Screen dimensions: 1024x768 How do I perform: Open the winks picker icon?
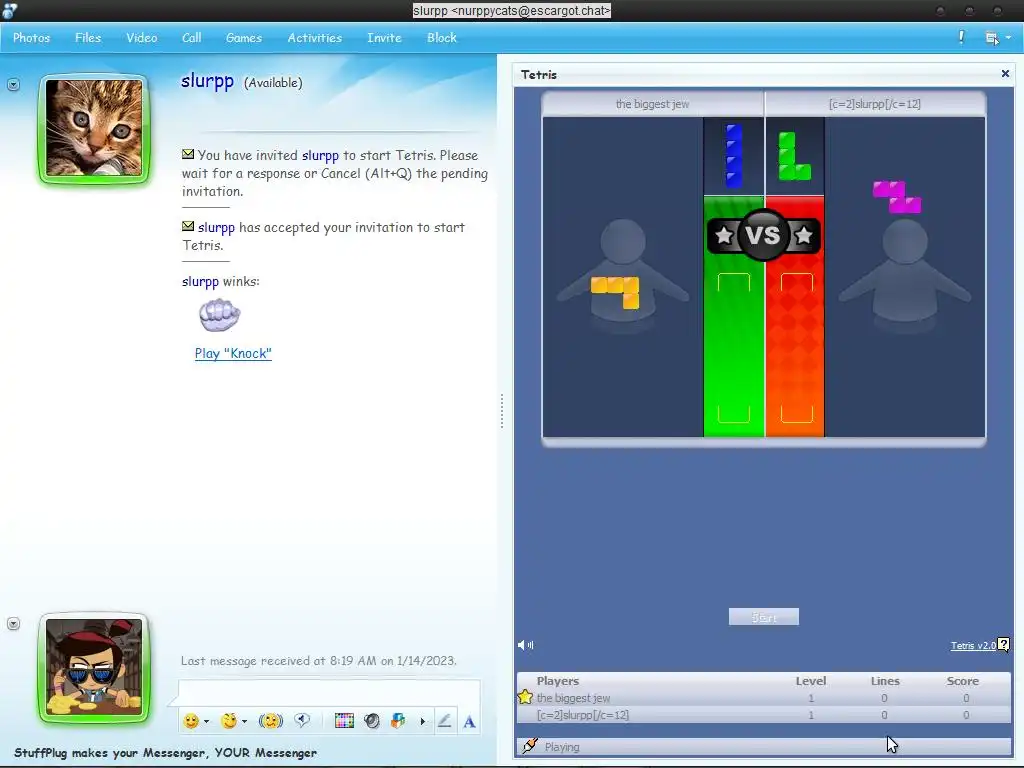[229, 721]
